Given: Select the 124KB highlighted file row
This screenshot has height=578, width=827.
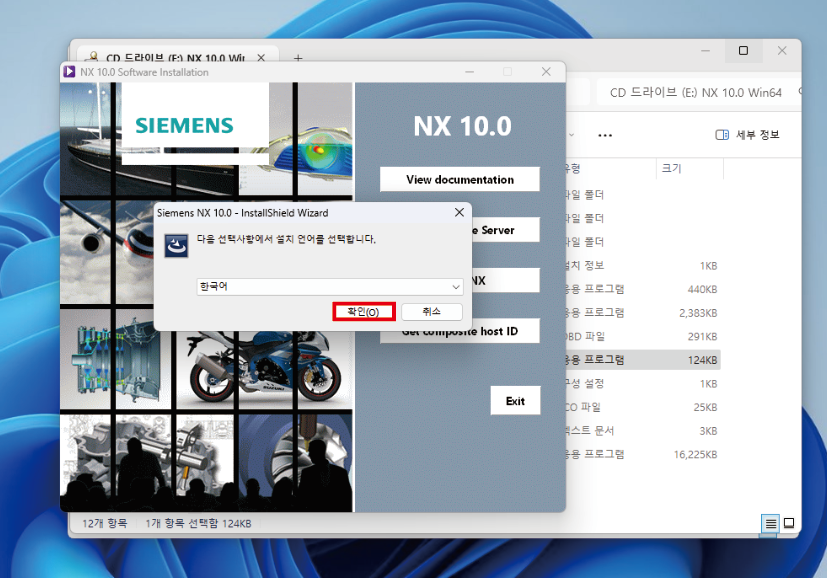Looking at the screenshot, I should click(x=643, y=360).
